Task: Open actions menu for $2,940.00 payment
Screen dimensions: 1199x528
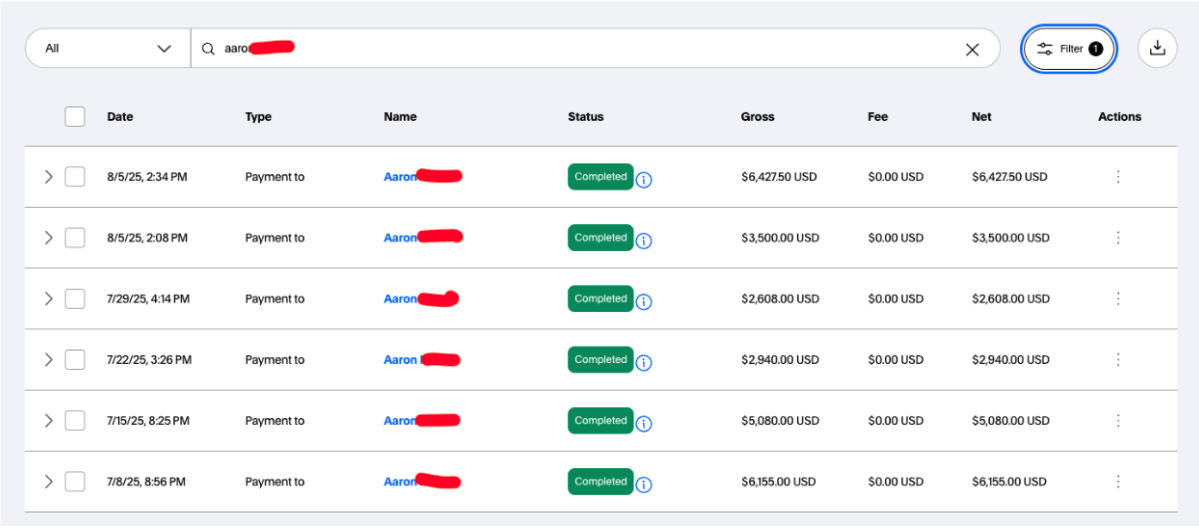Action: [x=1118, y=360]
